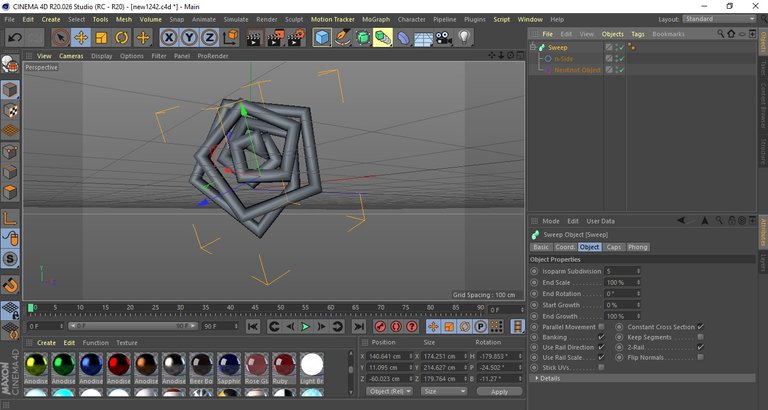Open Edit Render Settings icon
Viewport: 768px width, 410px height.
[x=297, y=38]
